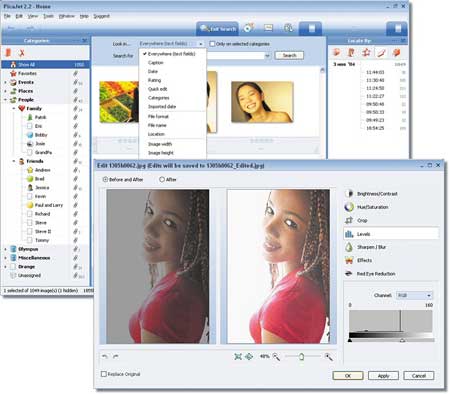Click the red pencil icon in Locate By panel
450x394 pixels.
pyautogui.click(x=381, y=52)
